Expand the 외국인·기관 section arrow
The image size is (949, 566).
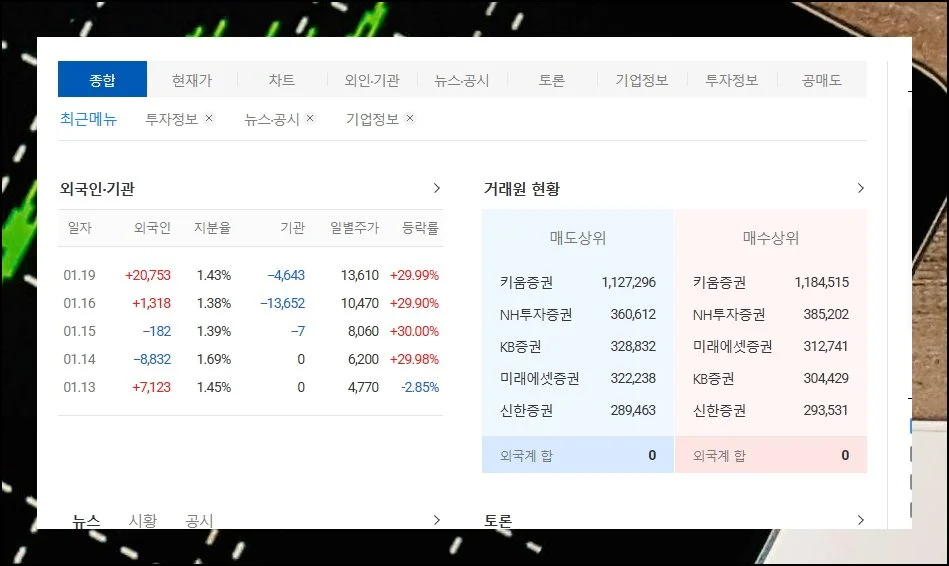tap(436, 188)
